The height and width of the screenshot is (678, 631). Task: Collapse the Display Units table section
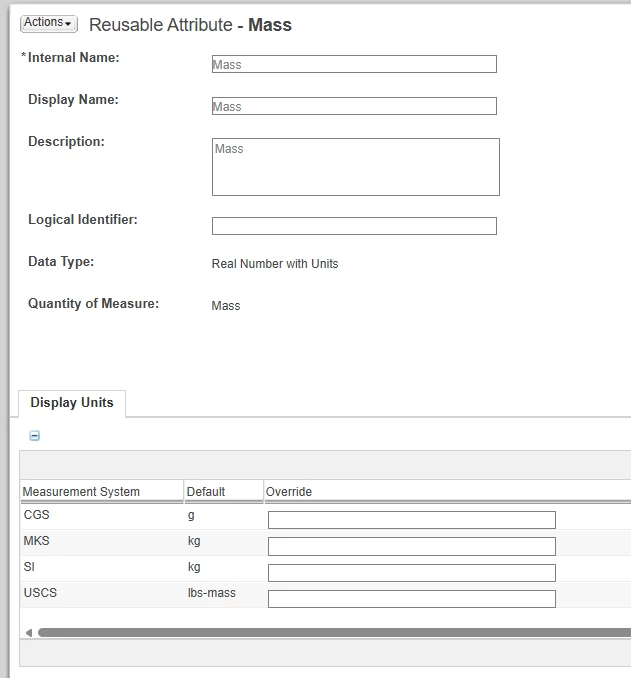click(35, 435)
